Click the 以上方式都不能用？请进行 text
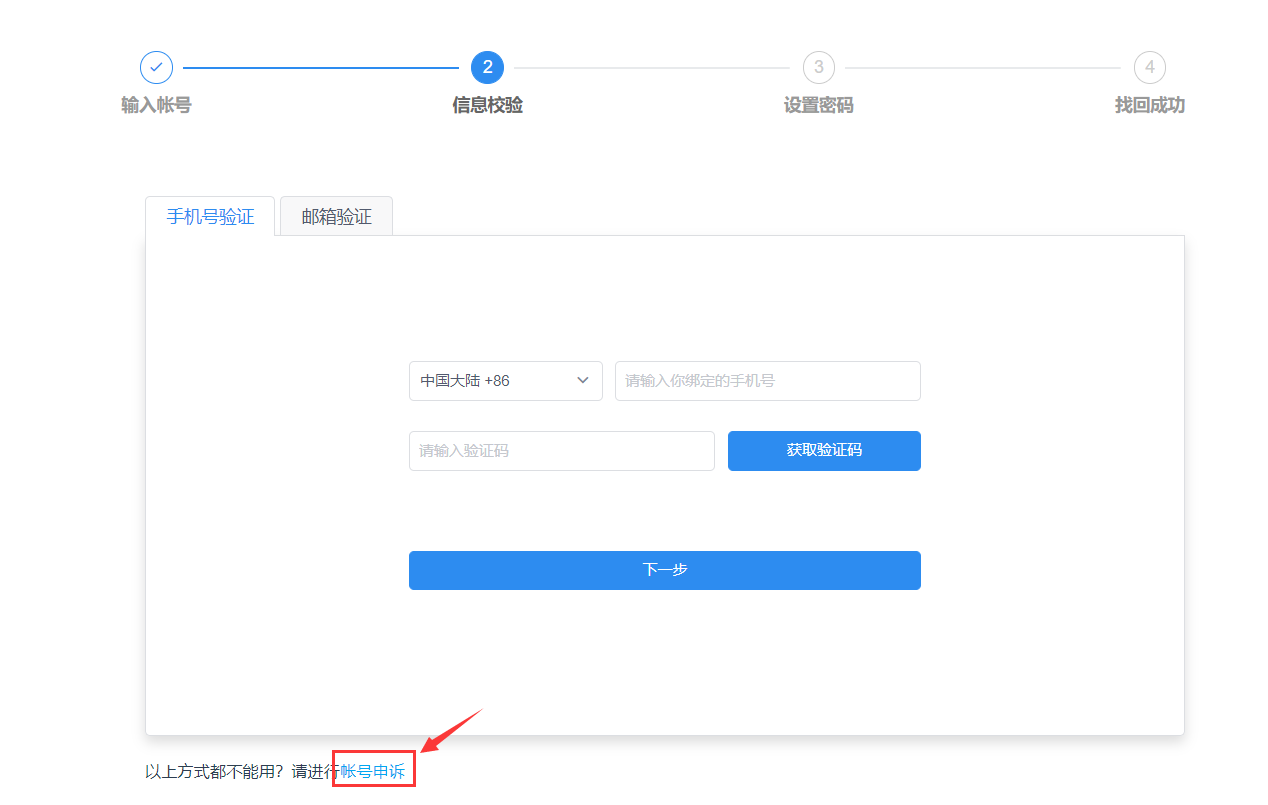This screenshot has height=805, width=1268. pos(243,771)
